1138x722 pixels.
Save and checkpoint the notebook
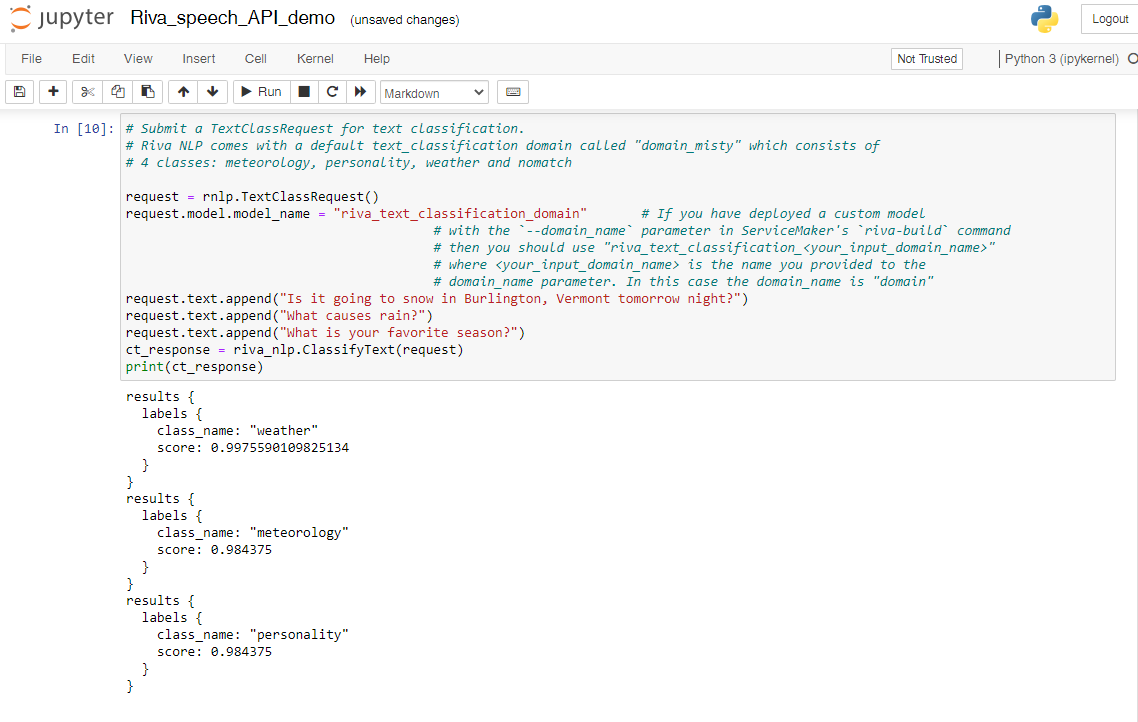(20, 92)
